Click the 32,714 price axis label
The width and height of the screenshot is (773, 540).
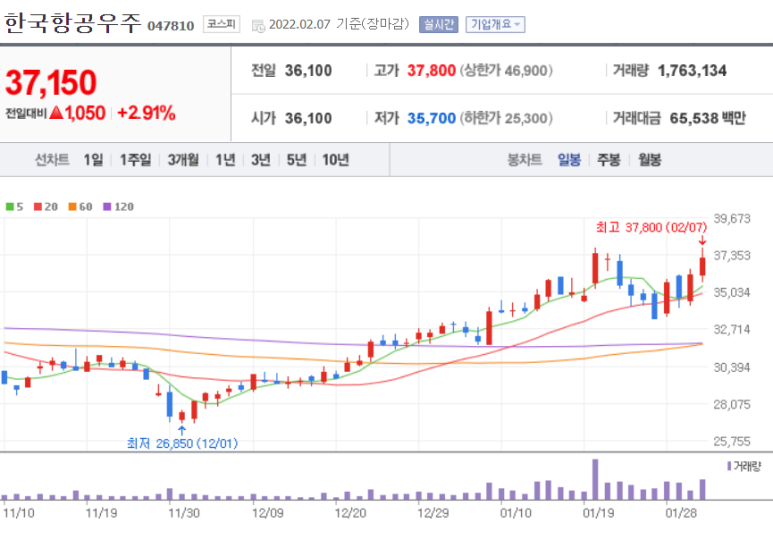[732, 329]
